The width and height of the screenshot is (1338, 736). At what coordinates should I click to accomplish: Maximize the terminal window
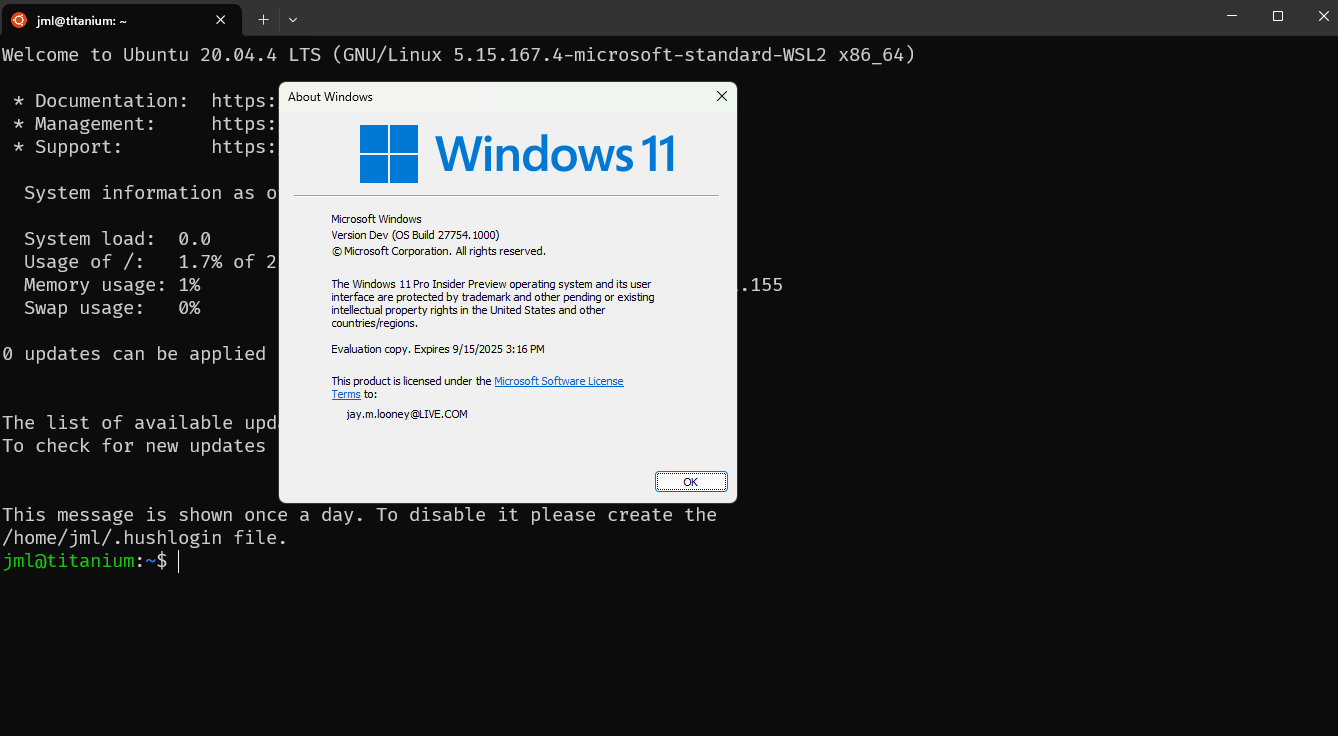pos(1278,16)
